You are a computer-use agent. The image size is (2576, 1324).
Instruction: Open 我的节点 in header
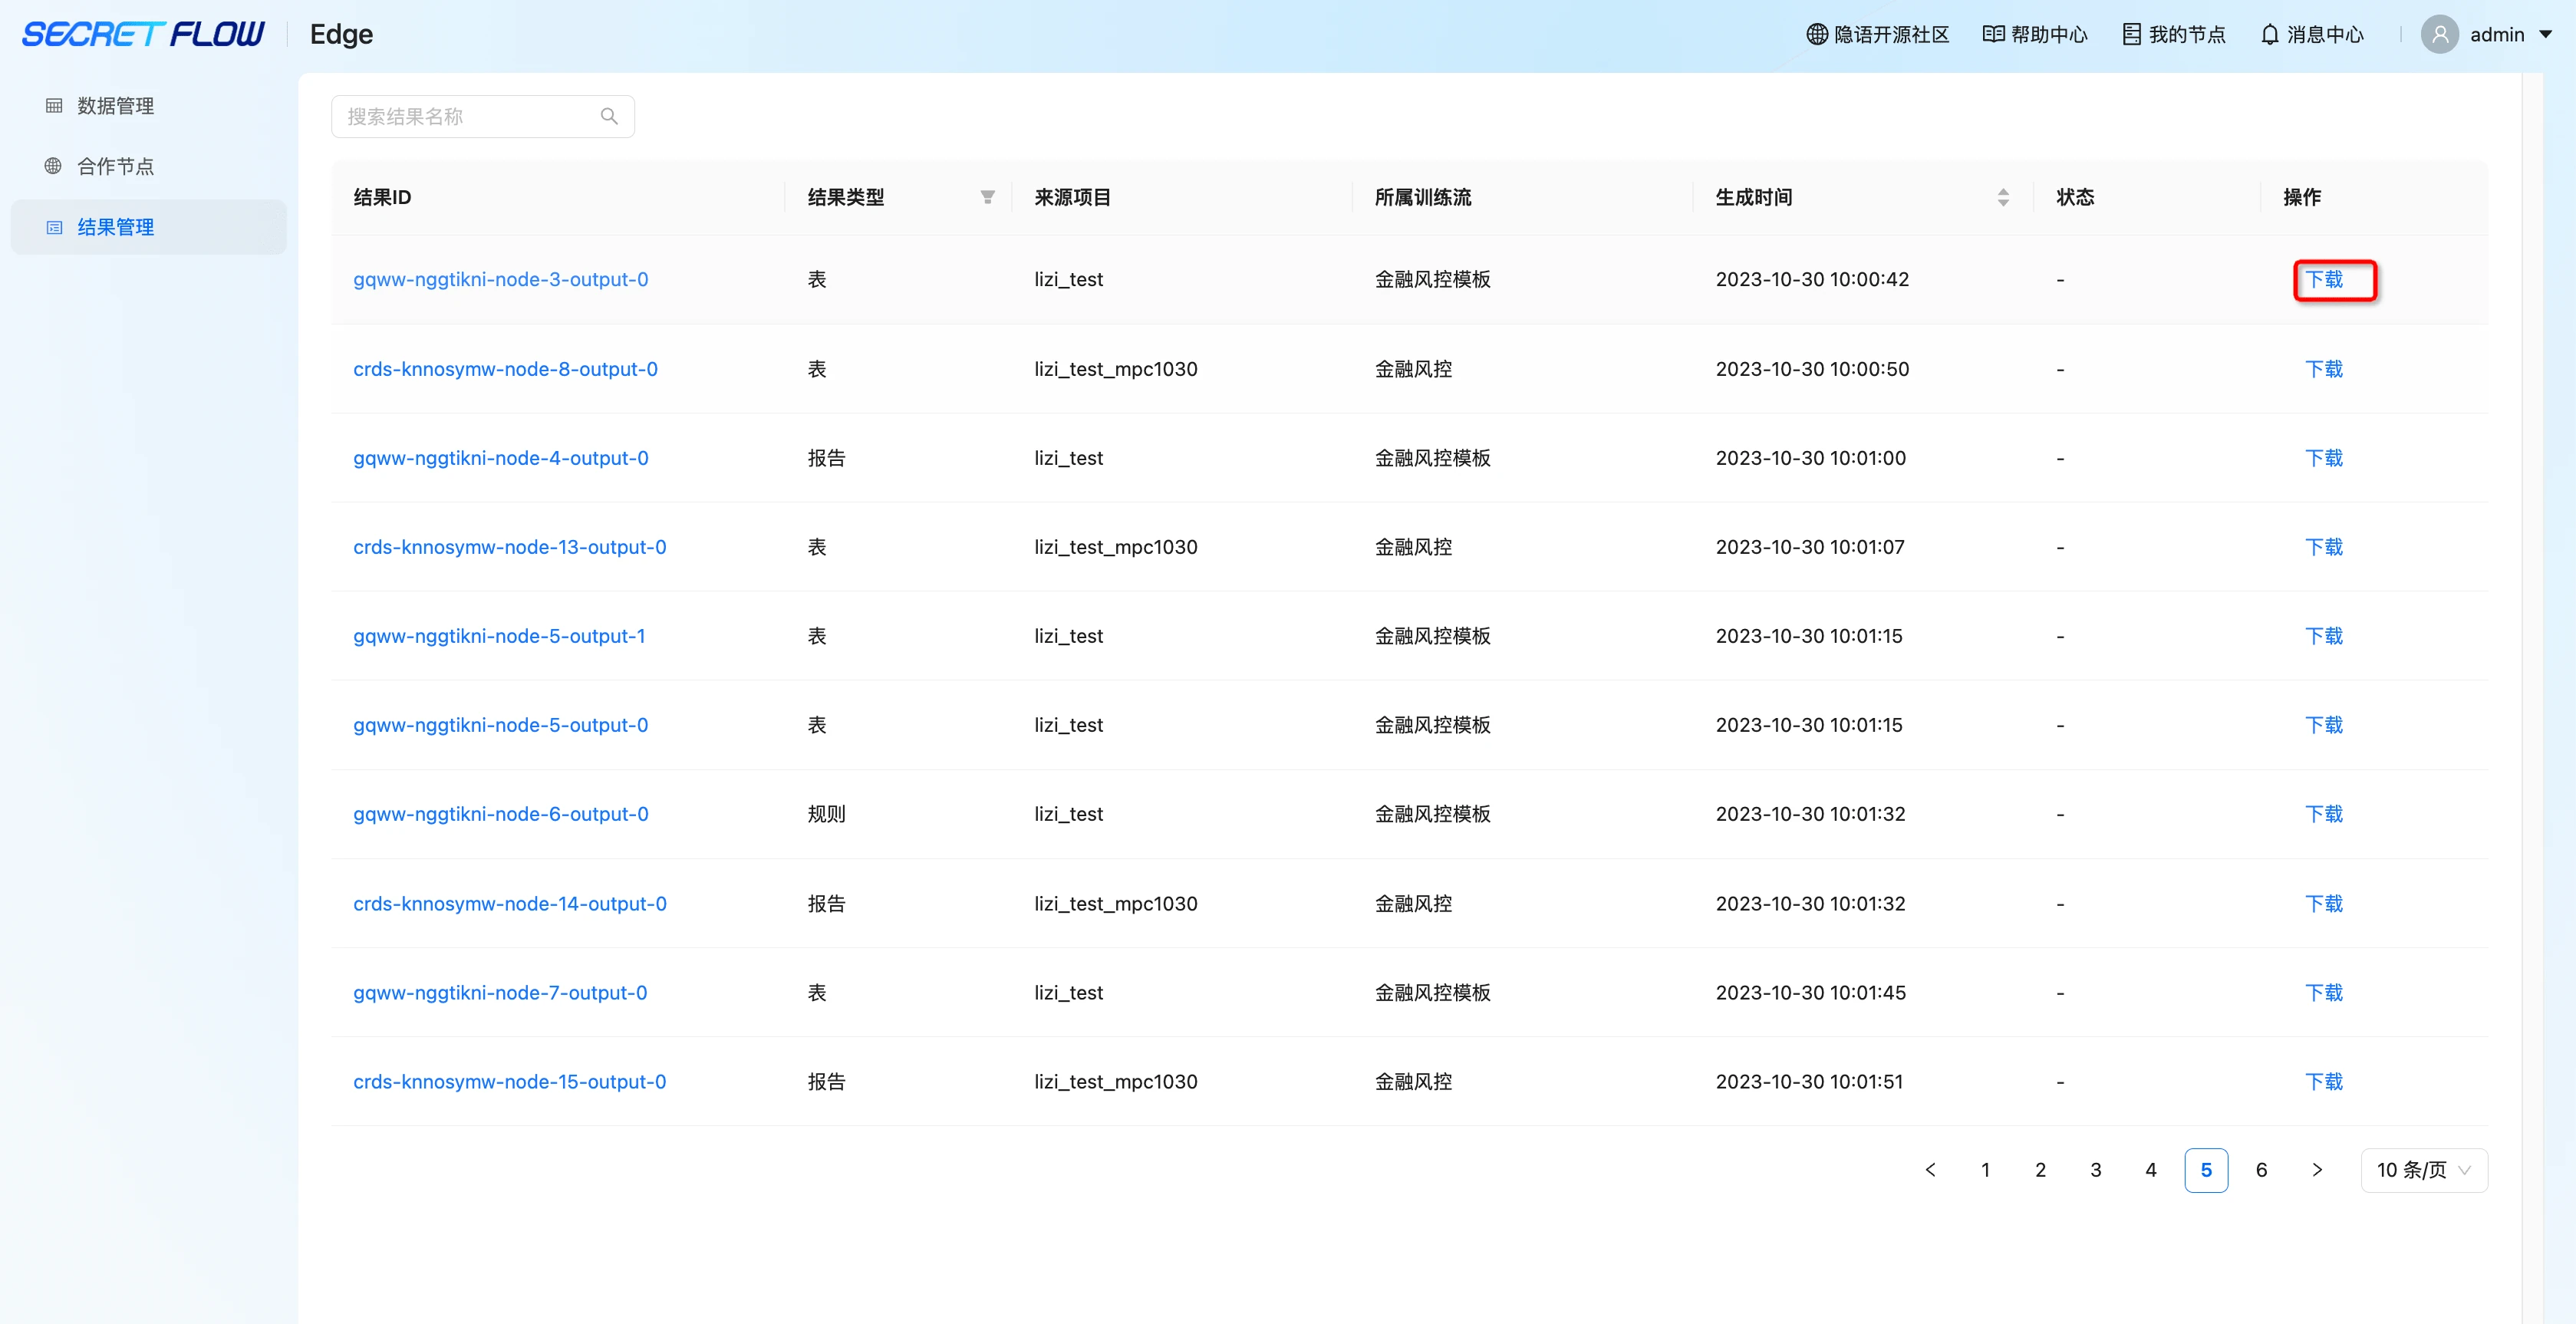[2173, 34]
